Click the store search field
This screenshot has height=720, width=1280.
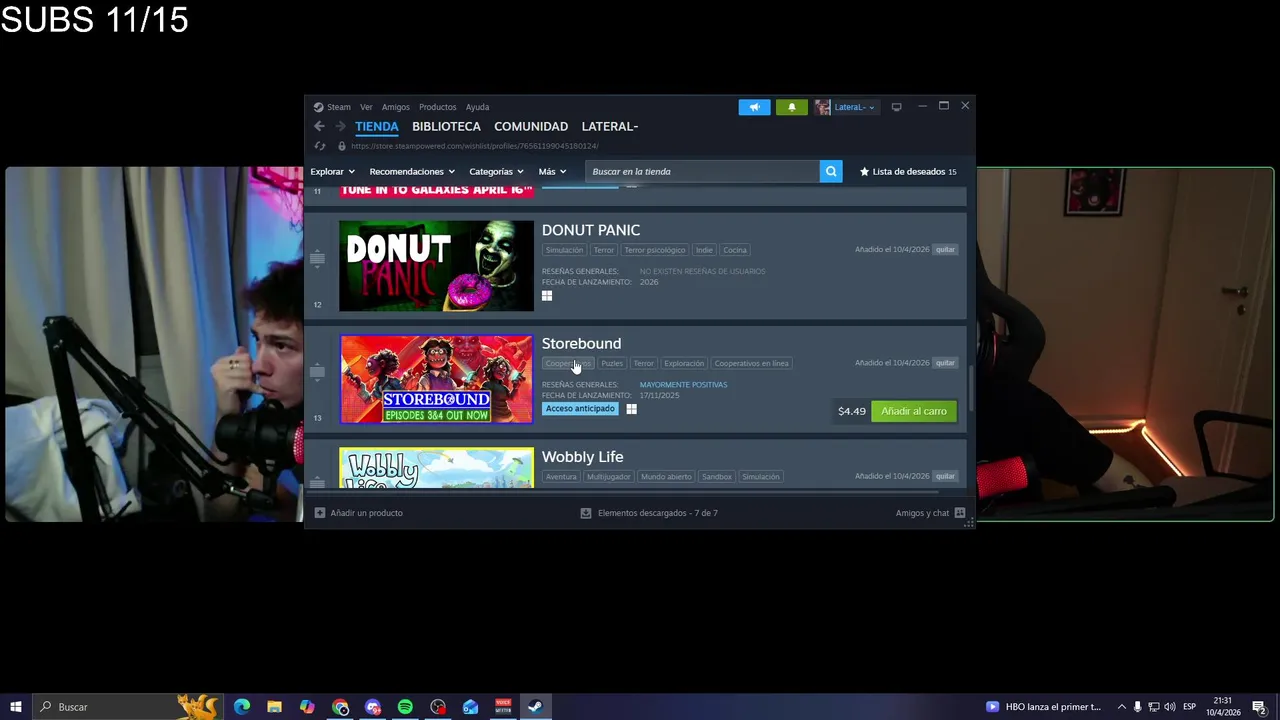click(702, 171)
